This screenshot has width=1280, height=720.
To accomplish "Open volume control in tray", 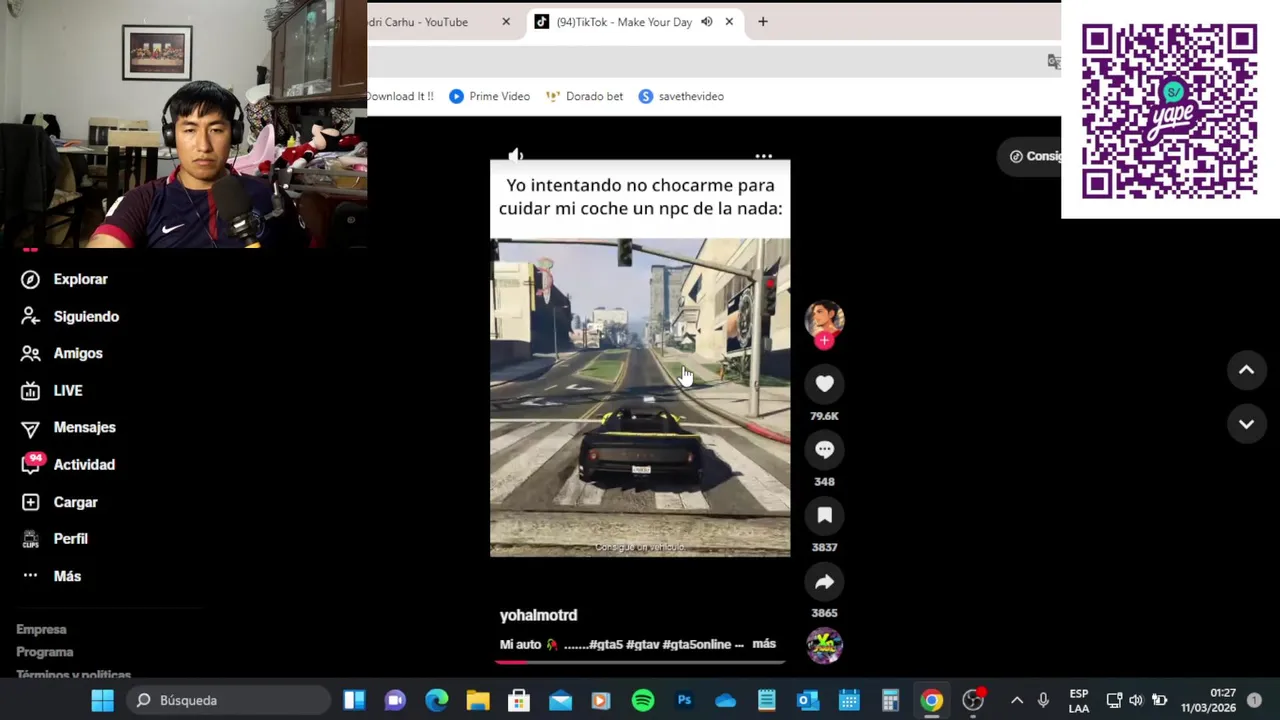I will point(1136,700).
